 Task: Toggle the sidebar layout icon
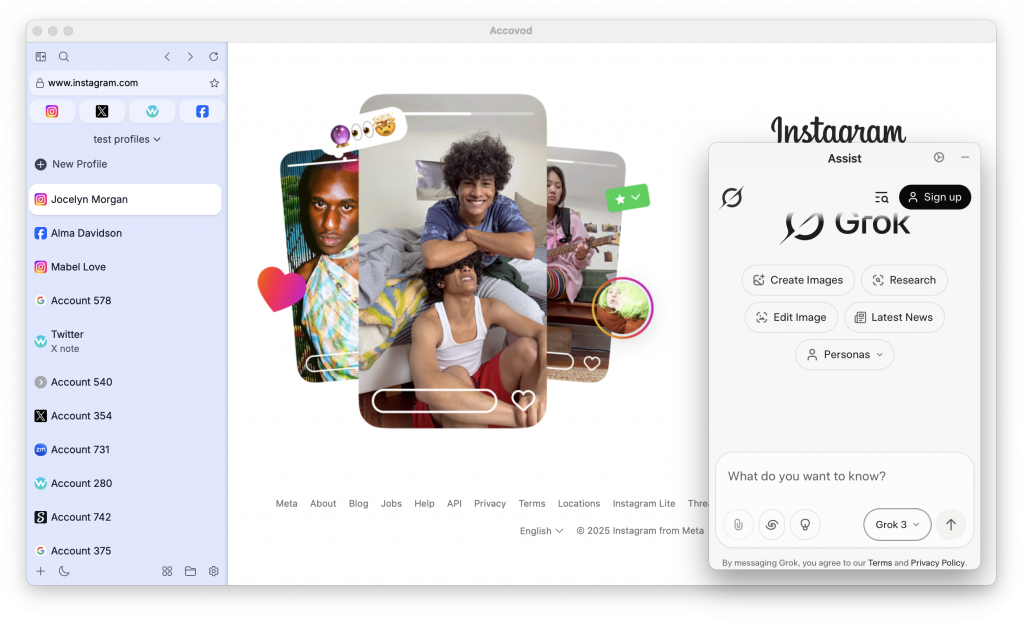40,57
